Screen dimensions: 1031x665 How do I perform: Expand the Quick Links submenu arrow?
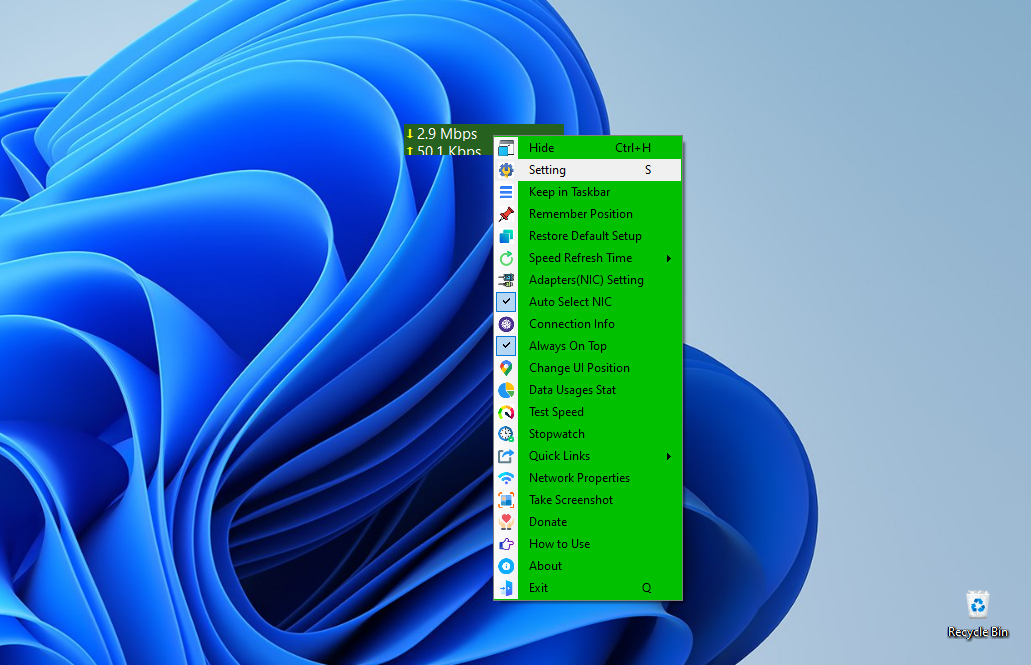pos(668,456)
